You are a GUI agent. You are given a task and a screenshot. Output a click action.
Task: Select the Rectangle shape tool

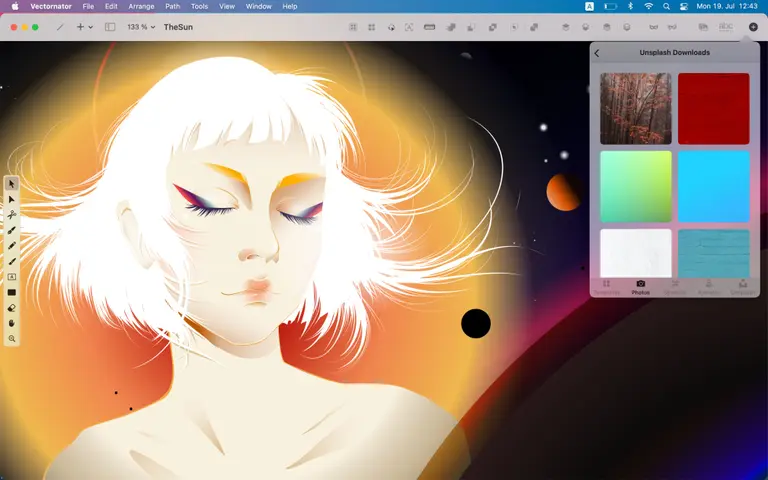(x=12, y=292)
